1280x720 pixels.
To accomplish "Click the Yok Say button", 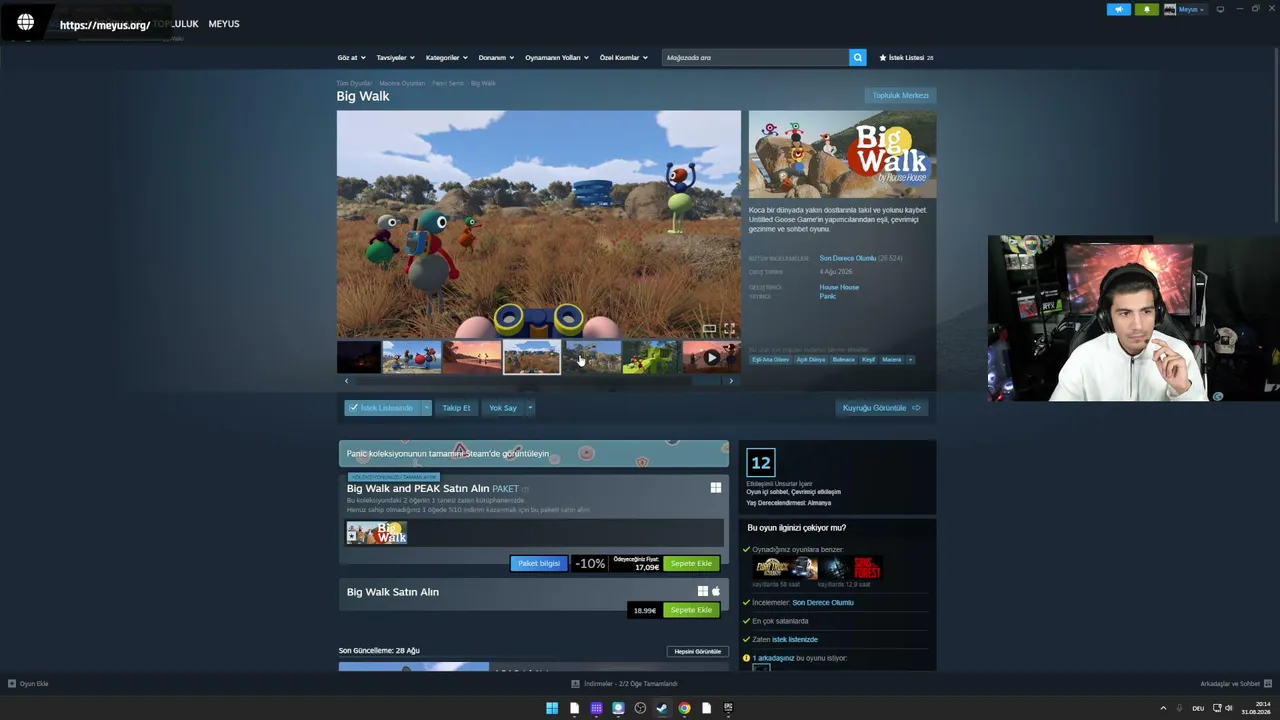I will 503,408.
